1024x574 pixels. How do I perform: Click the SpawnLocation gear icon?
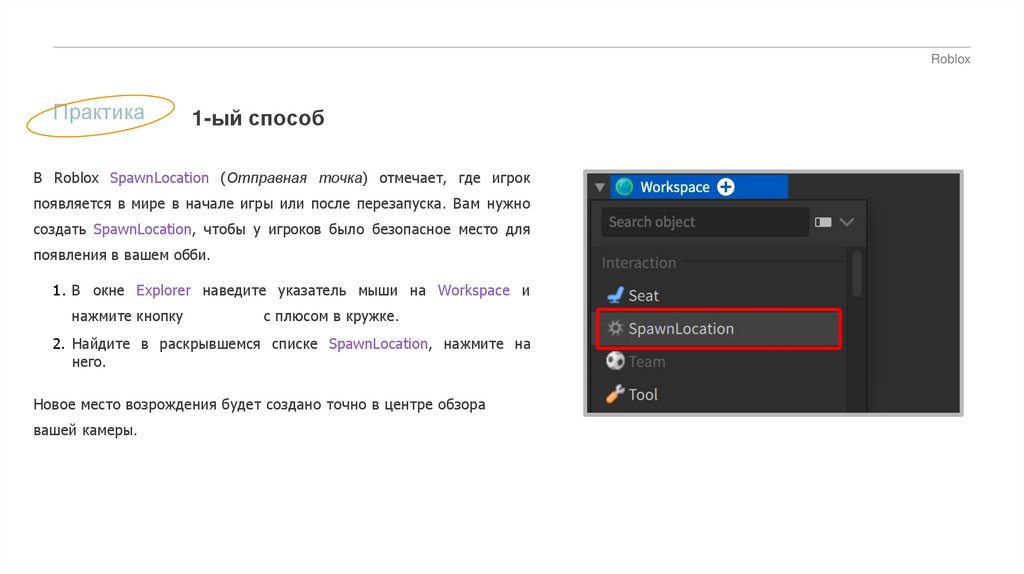[615, 328]
